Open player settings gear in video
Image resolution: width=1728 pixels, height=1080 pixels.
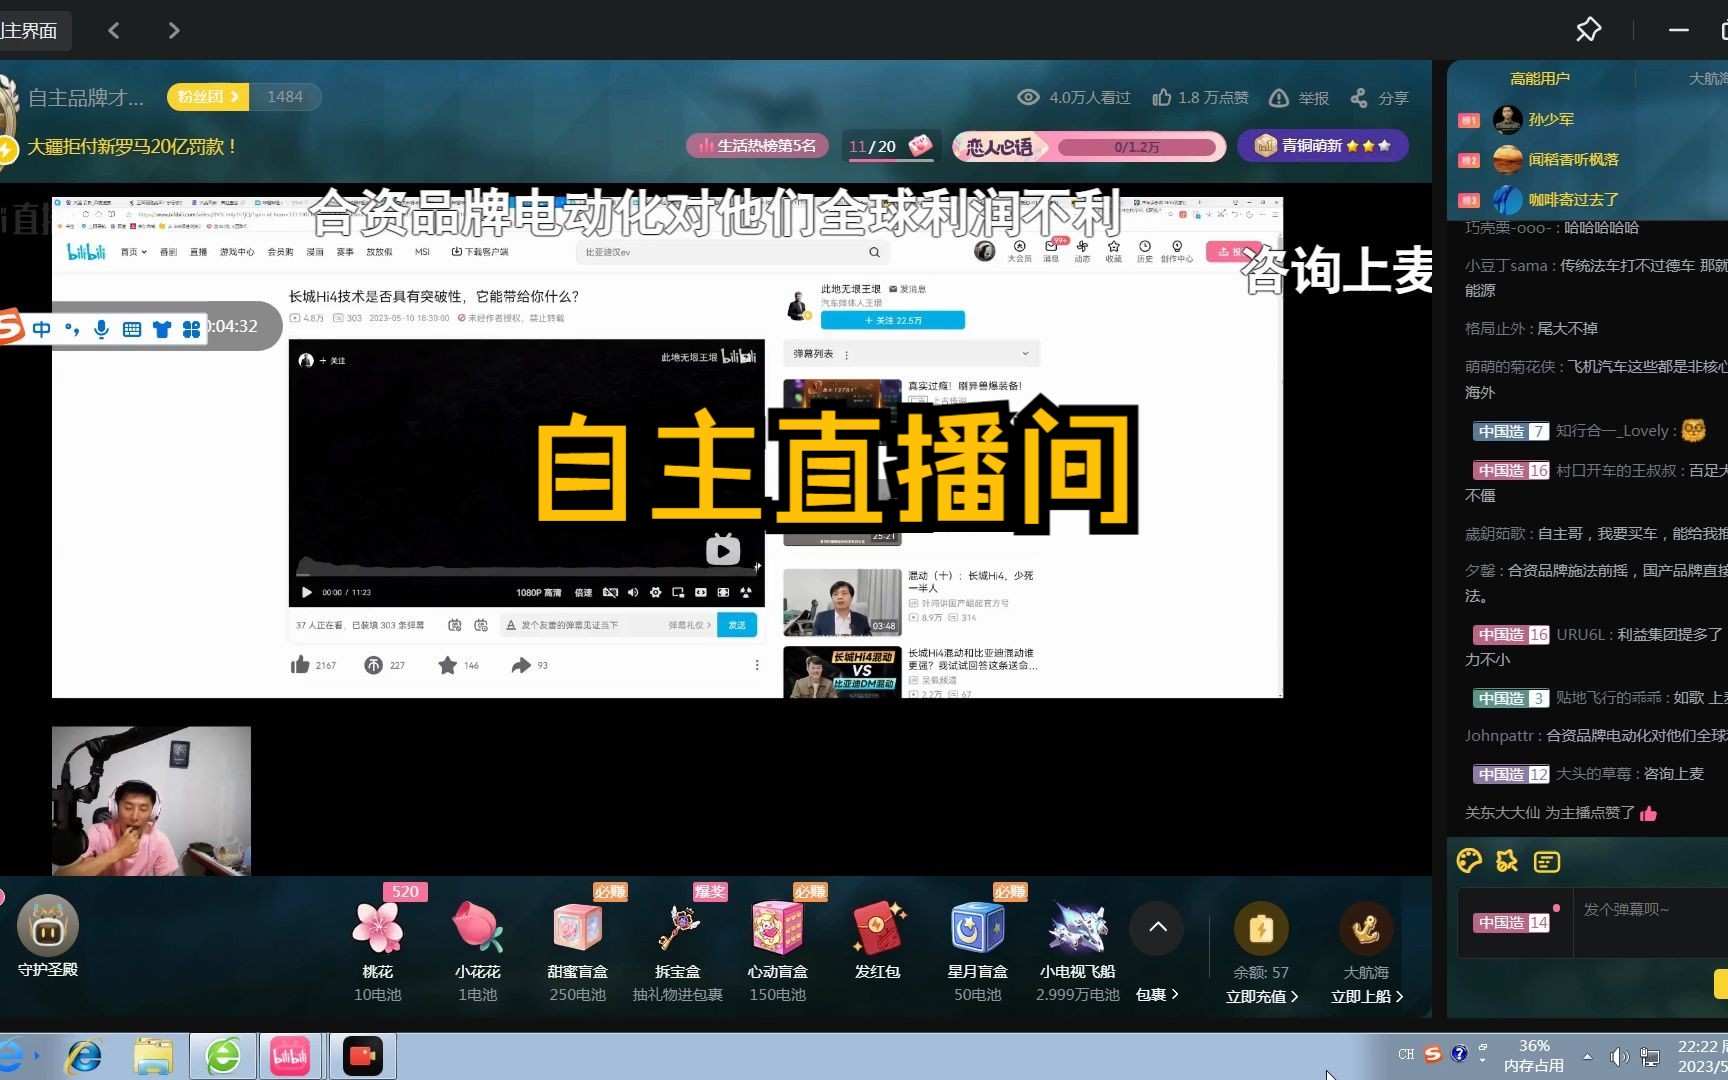point(655,592)
